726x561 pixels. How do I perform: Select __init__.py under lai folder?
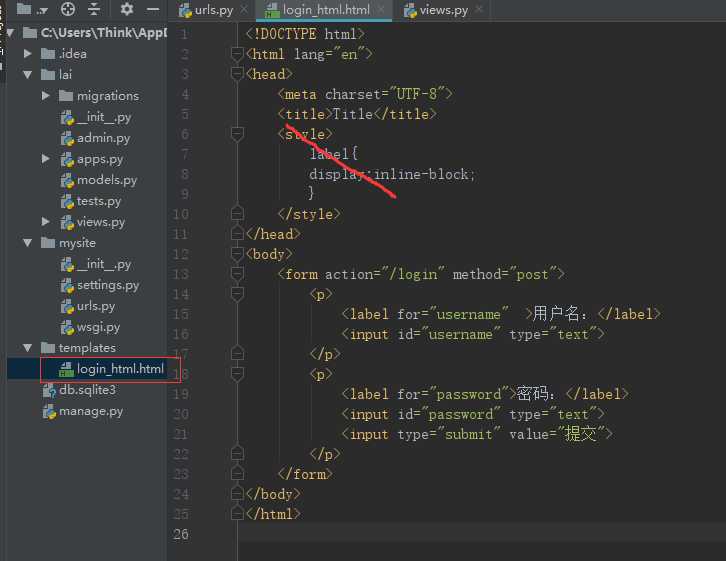click(x=96, y=117)
